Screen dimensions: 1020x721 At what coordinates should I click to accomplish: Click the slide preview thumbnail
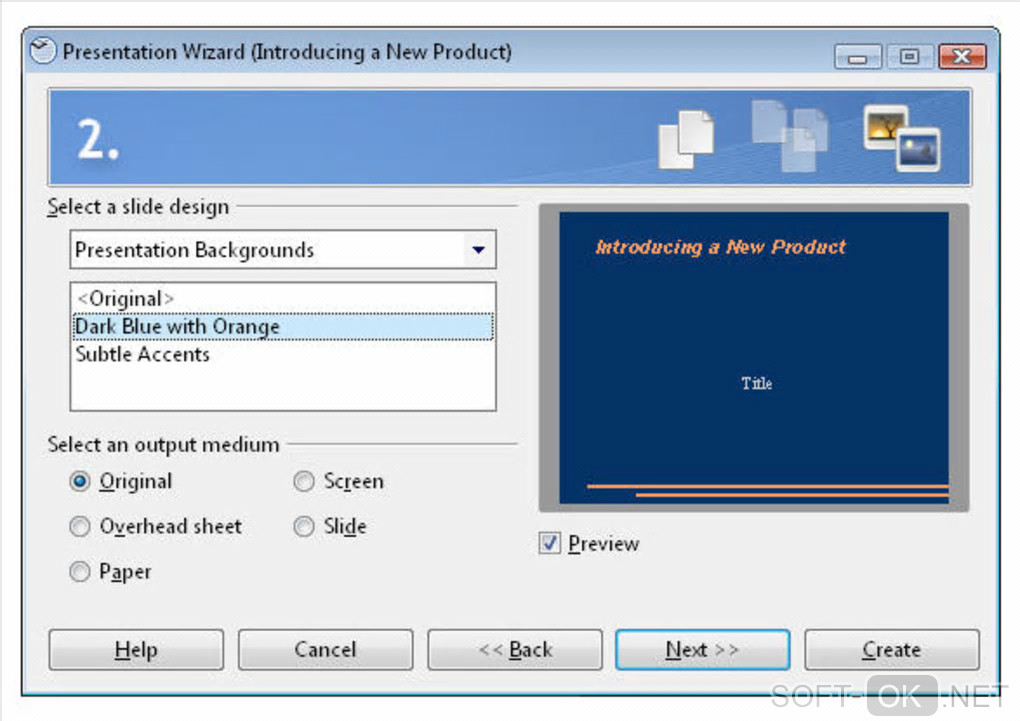click(754, 358)
